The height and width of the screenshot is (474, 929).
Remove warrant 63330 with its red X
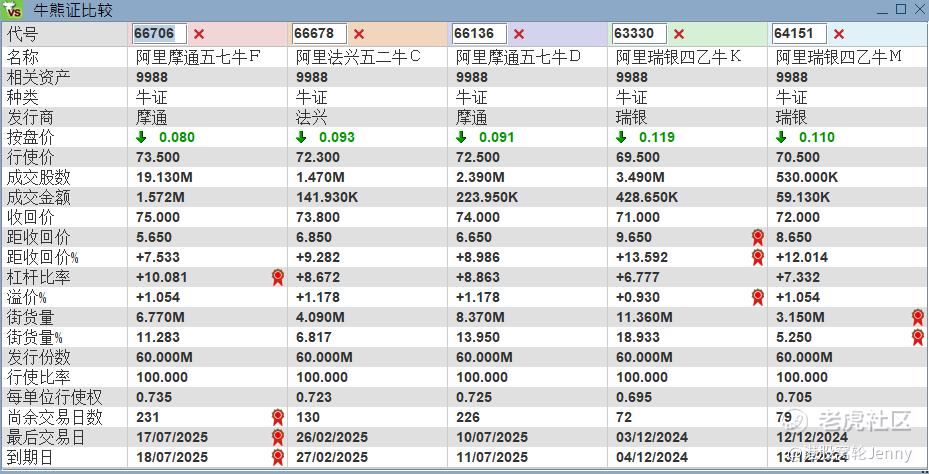(x=679, y=34)
